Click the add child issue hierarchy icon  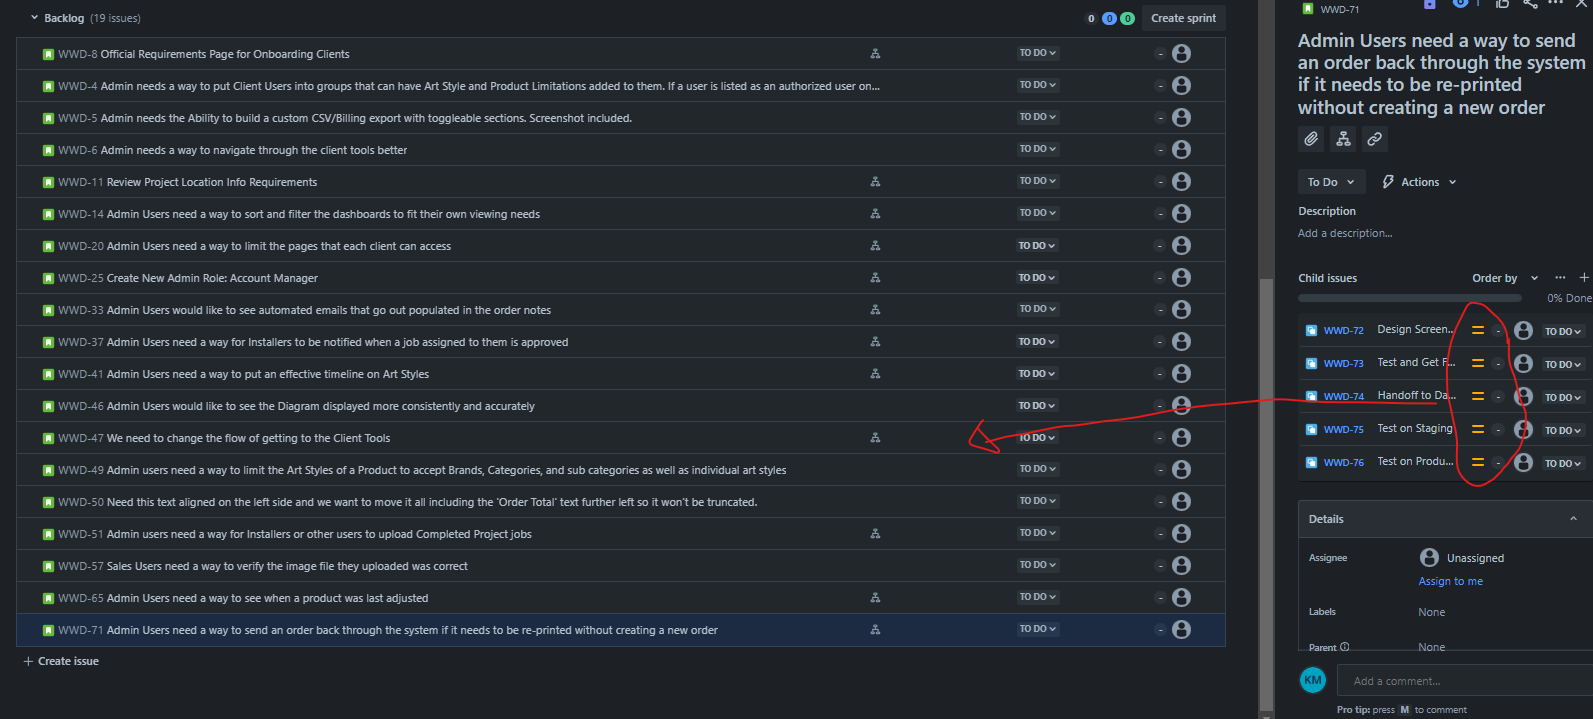coord(1343,139)
